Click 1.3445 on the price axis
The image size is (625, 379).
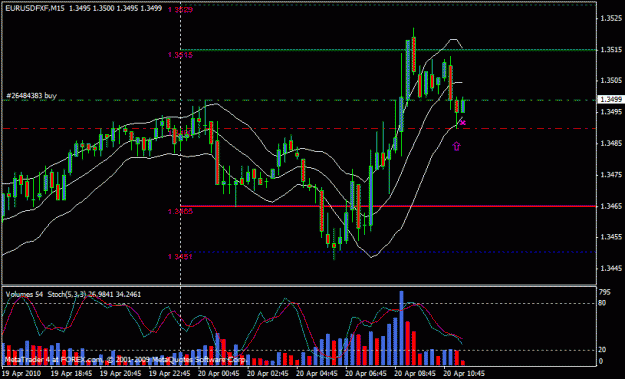click(611, 269)
